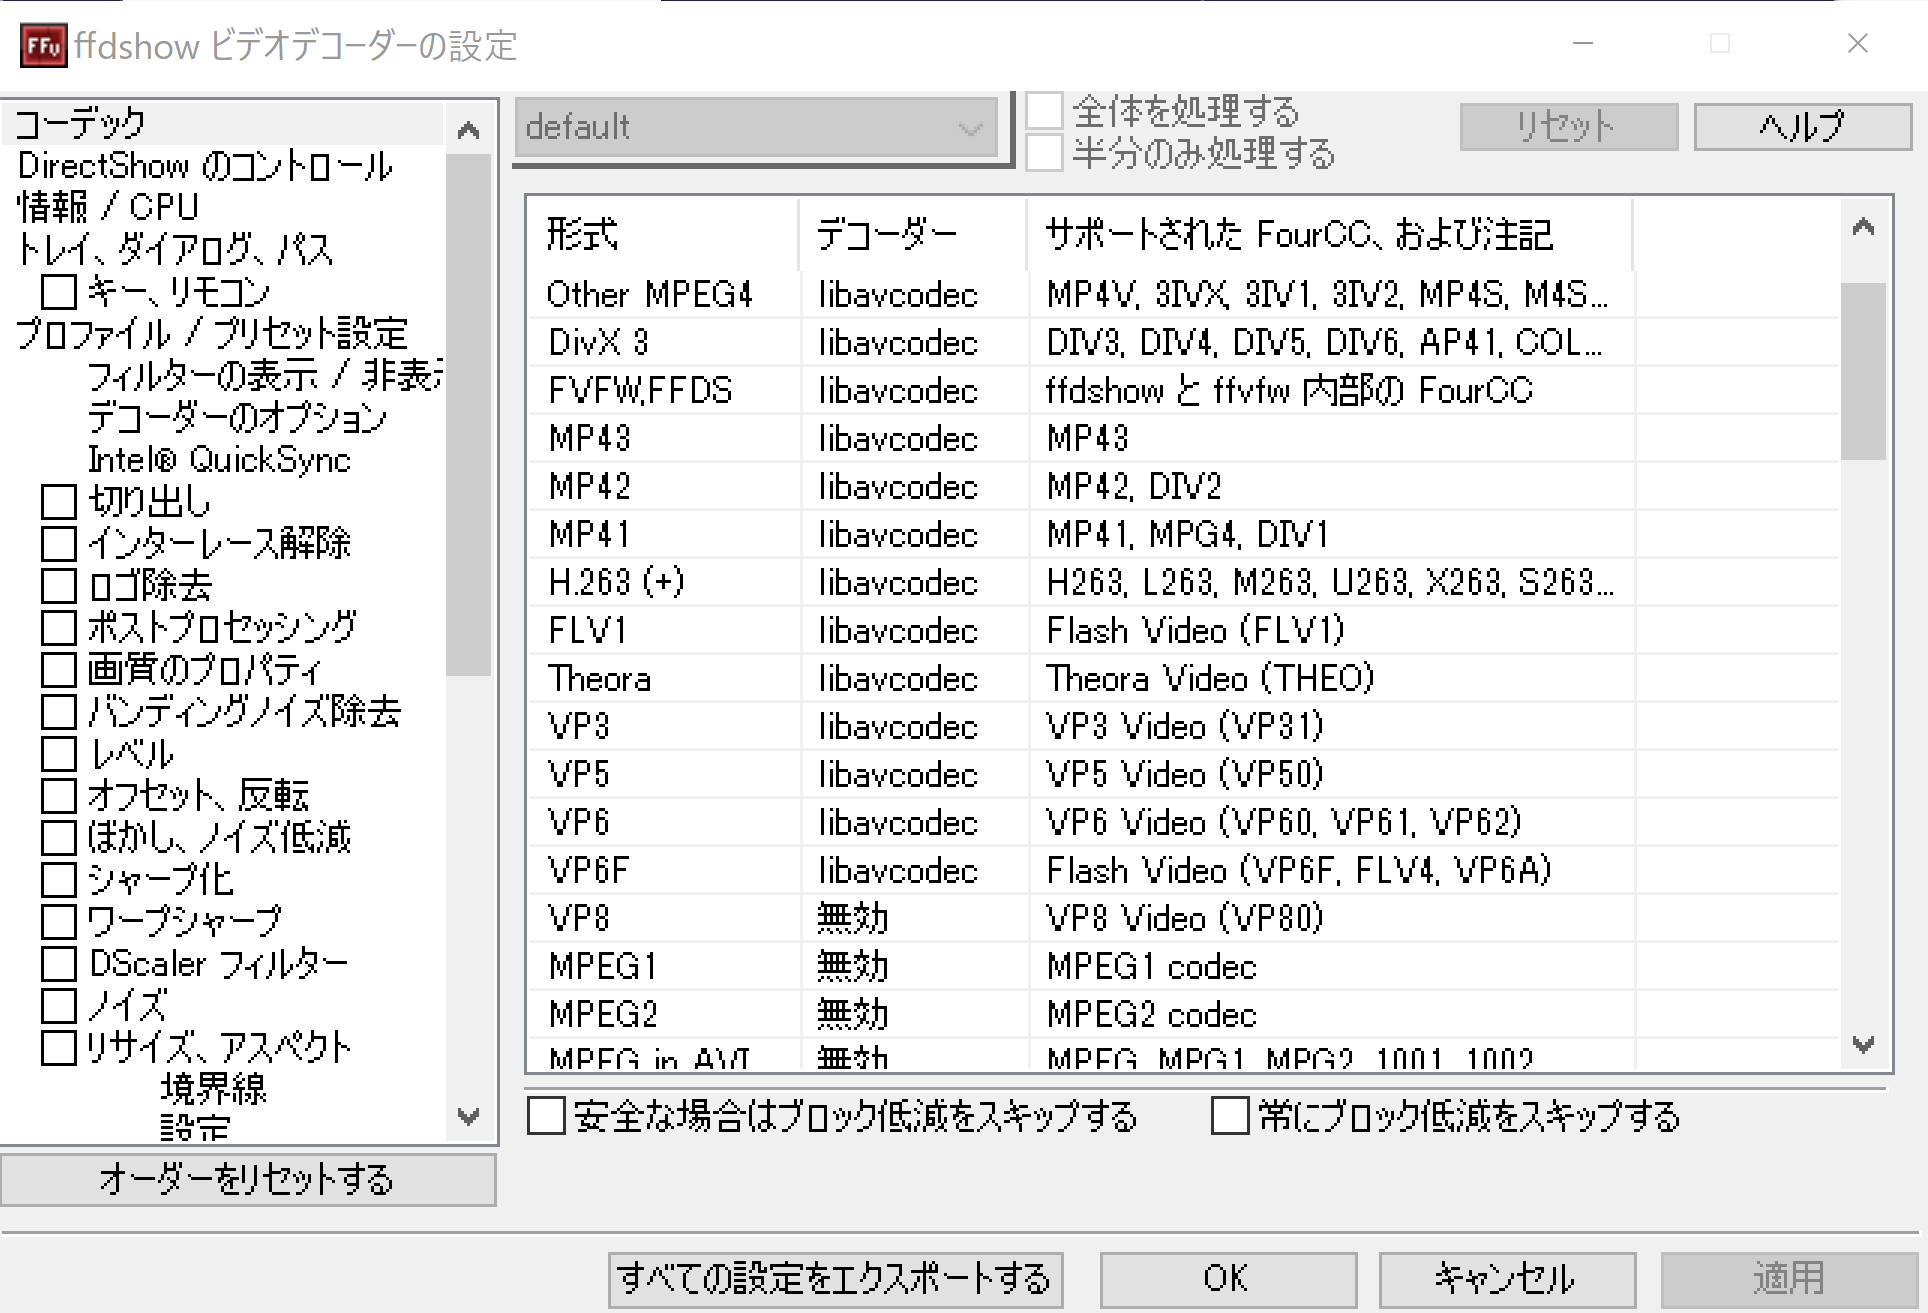Open decoder dropdown for Other MPEG4
Screen dimensions: 1928x1313
pyautogui.click(x=913, y=295)
